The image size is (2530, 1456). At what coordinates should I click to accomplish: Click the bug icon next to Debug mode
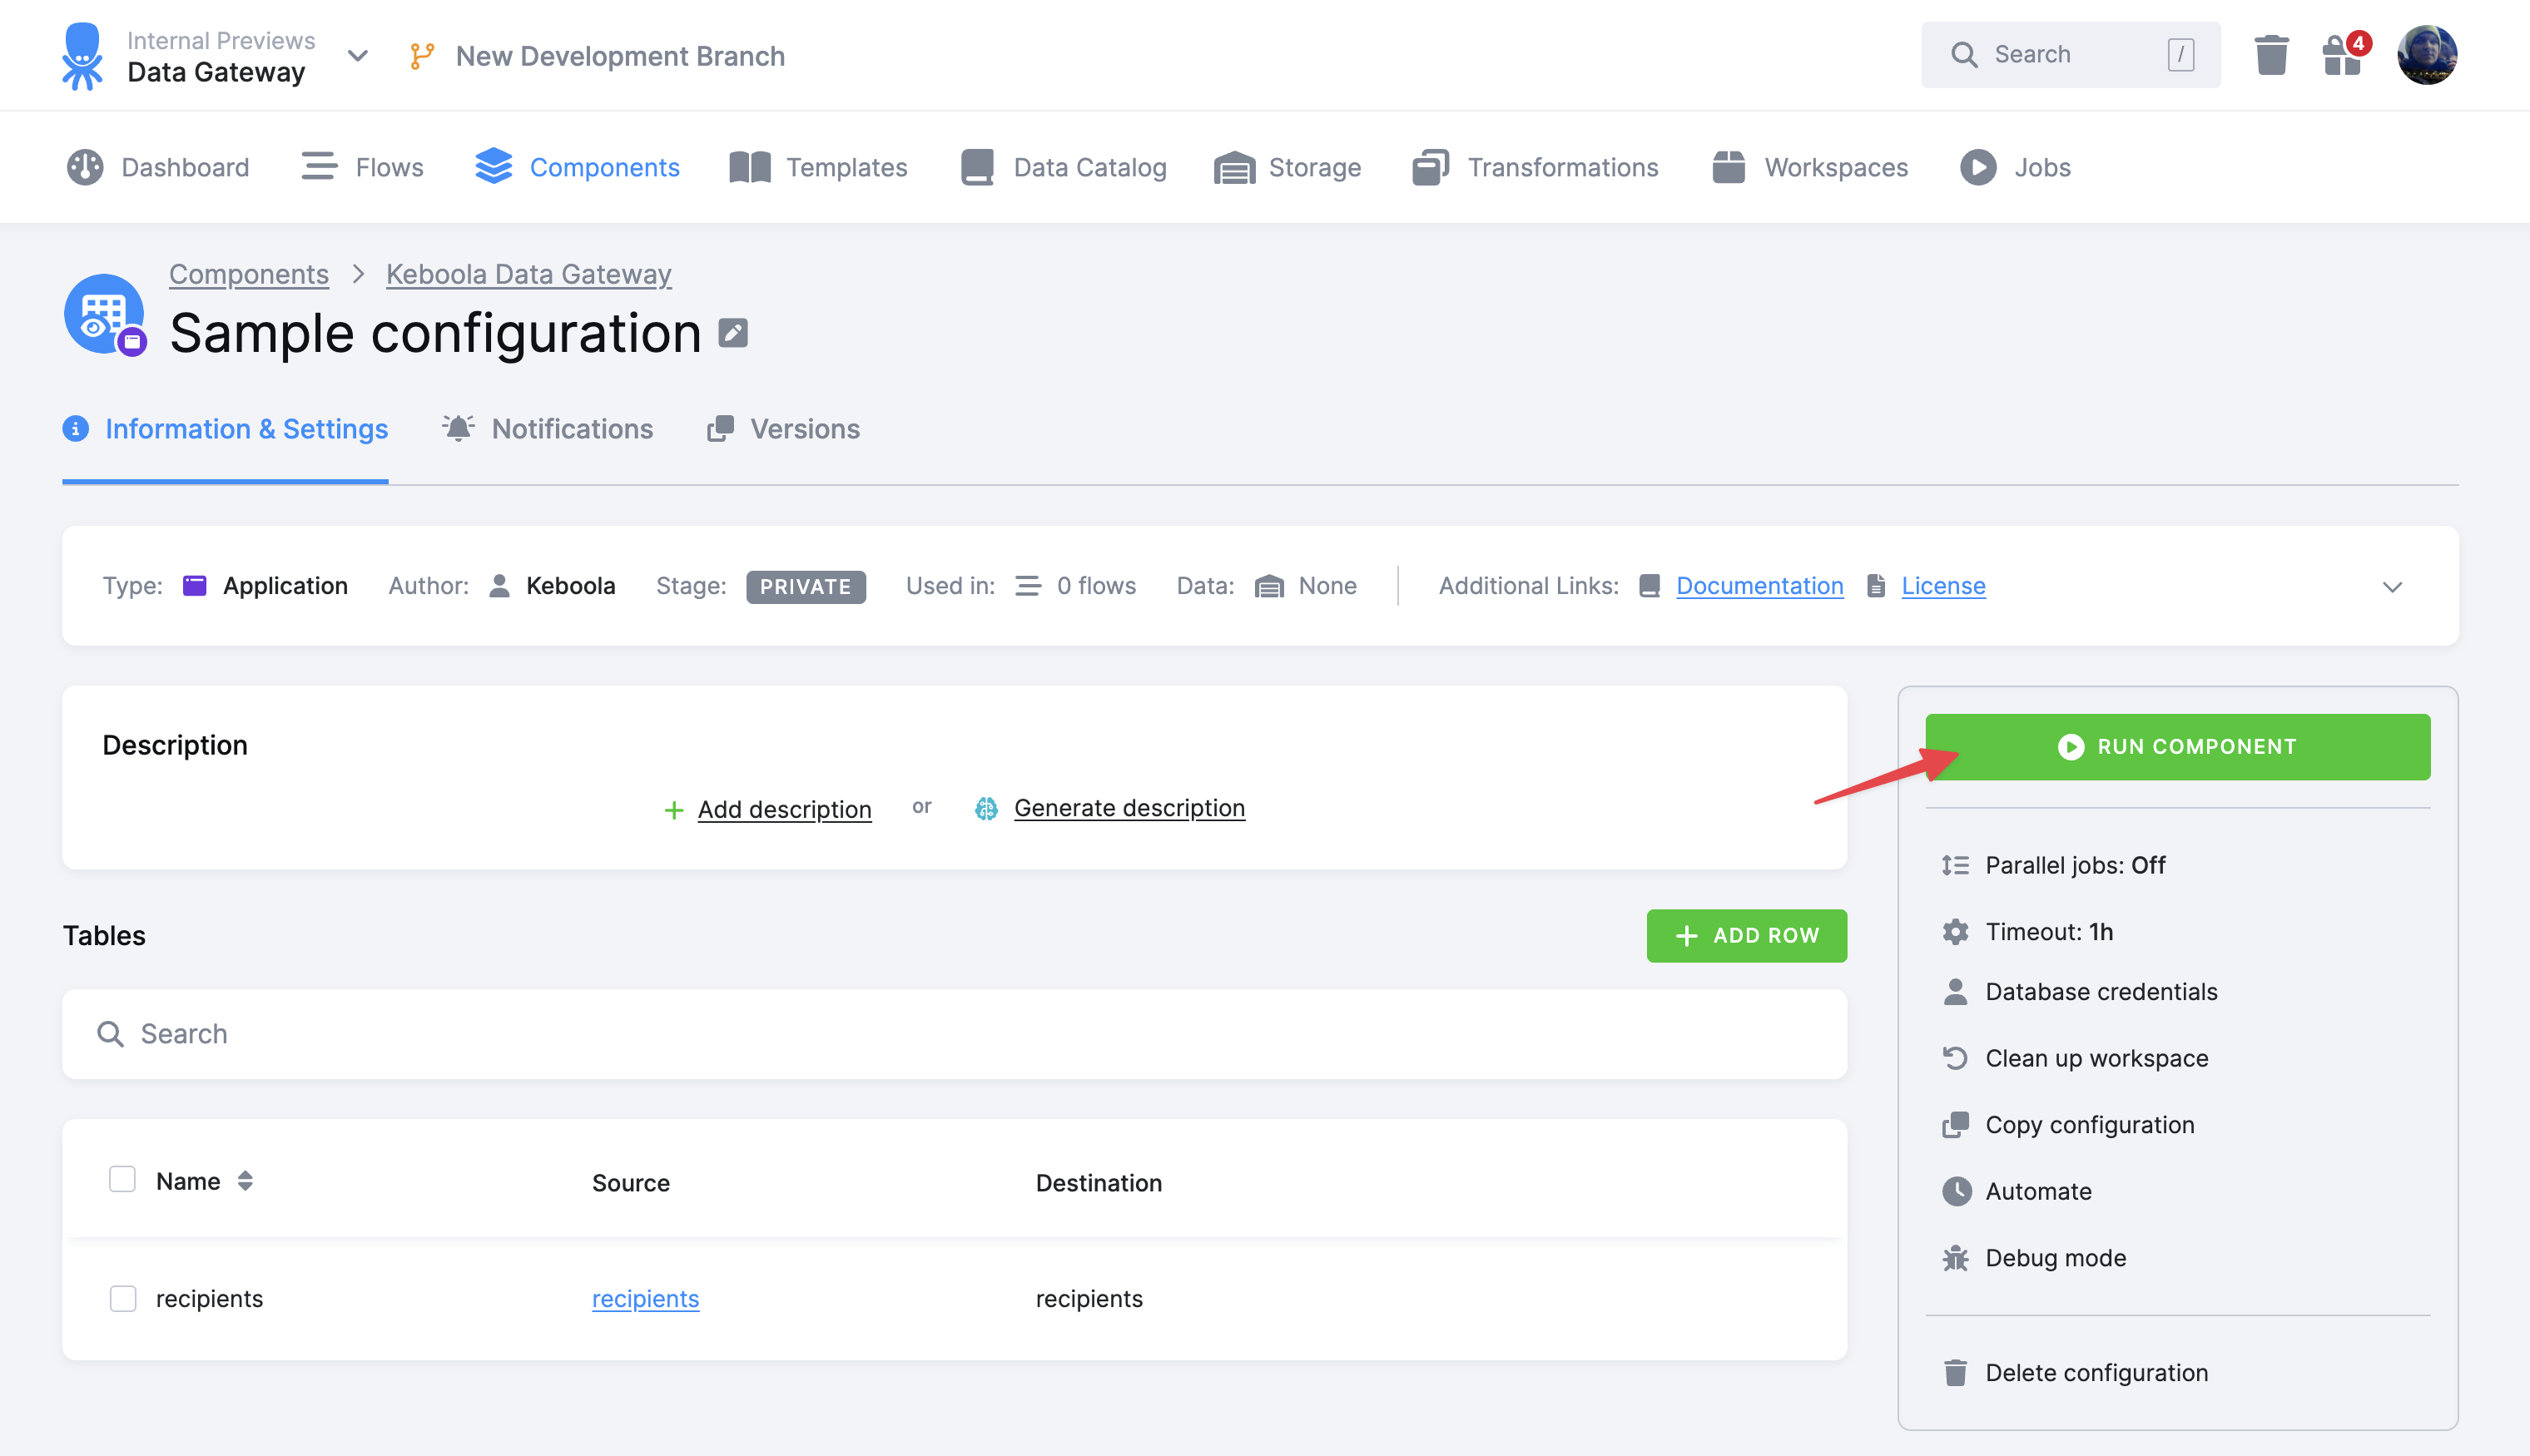1955,1257
